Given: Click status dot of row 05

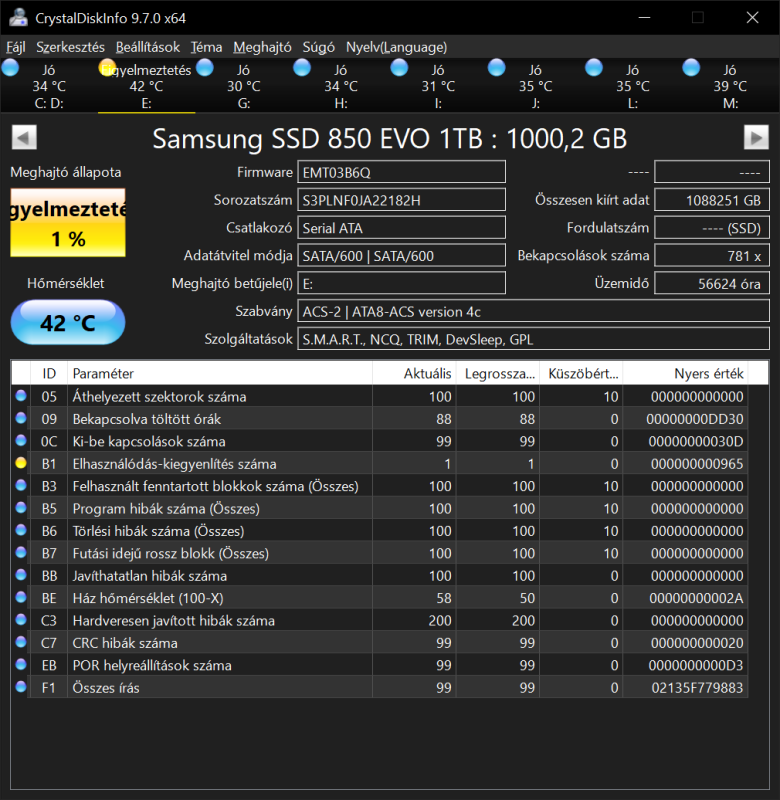Looking at the screenshot, I should click(x=21, y=395).
